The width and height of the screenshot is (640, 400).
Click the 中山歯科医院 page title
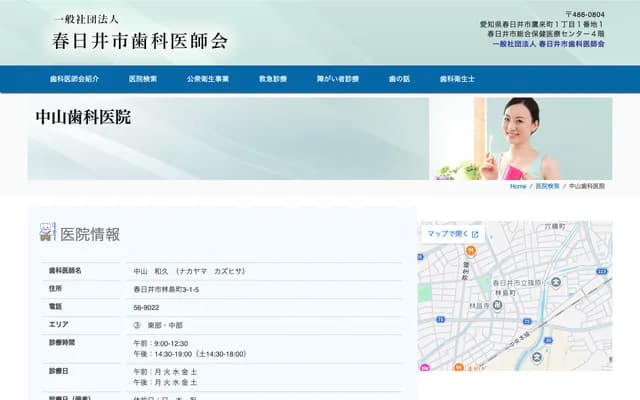(x=84, y=117)
